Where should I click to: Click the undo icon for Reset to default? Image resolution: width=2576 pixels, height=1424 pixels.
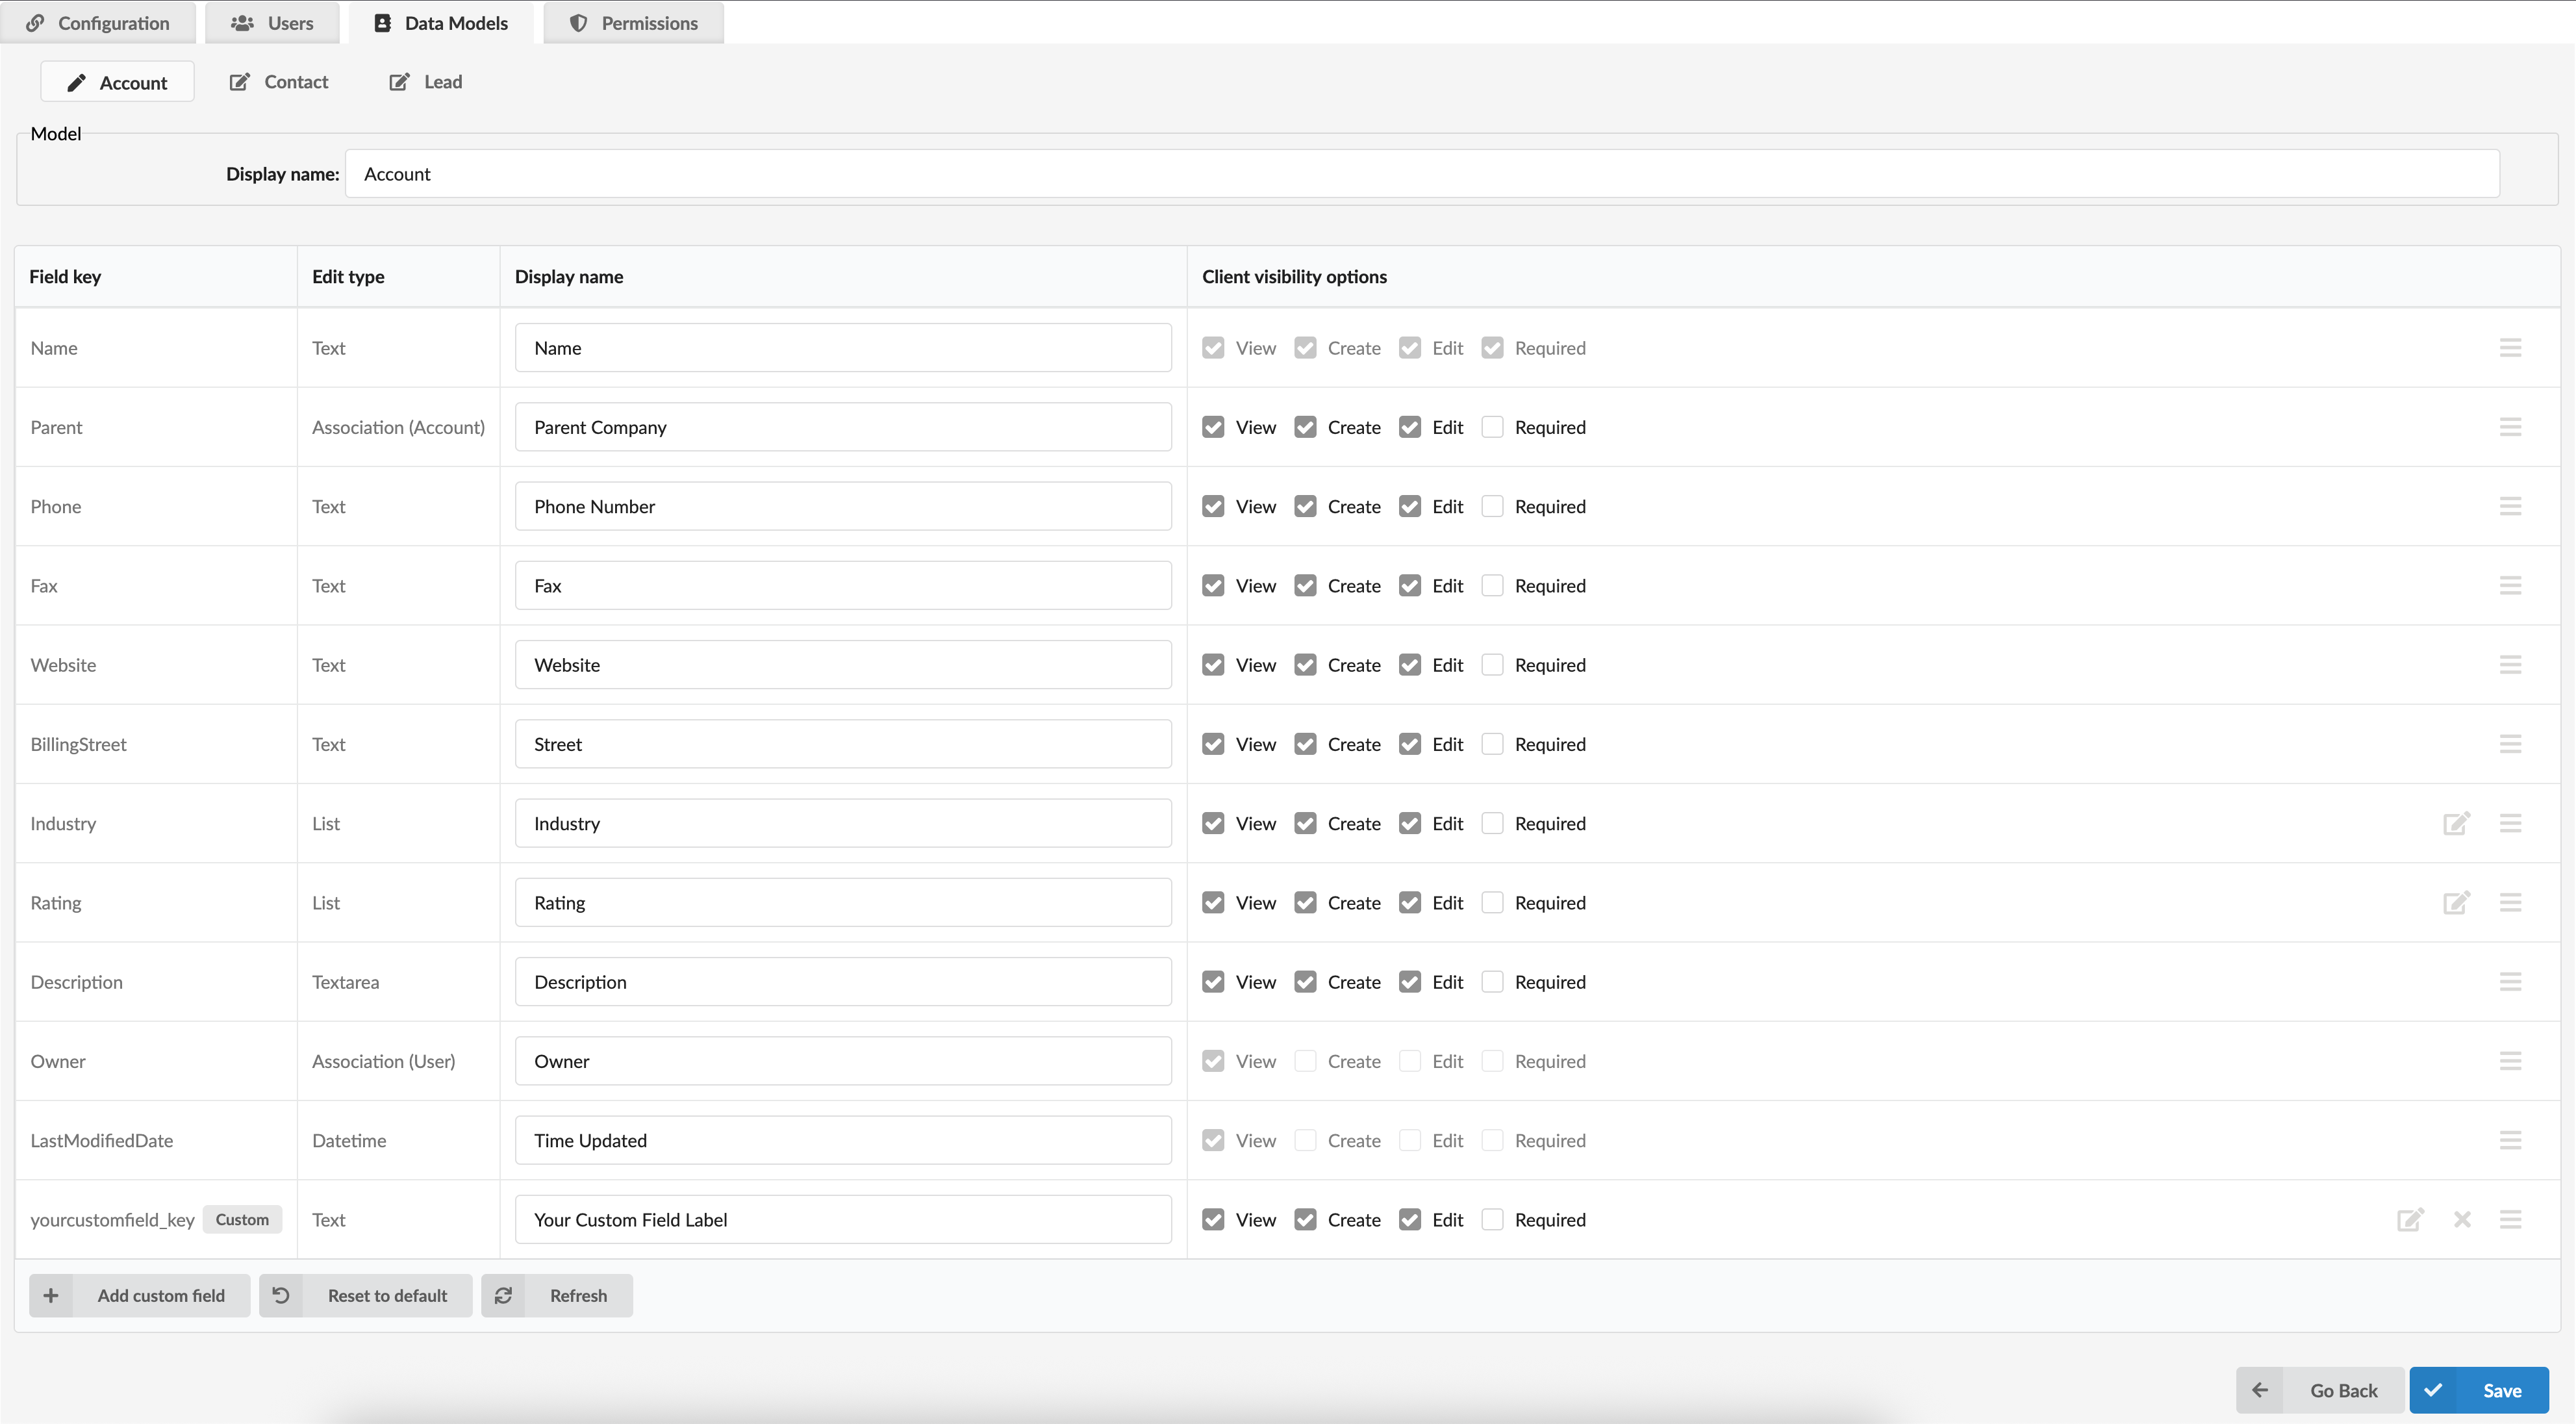[x=281, y=1295]
